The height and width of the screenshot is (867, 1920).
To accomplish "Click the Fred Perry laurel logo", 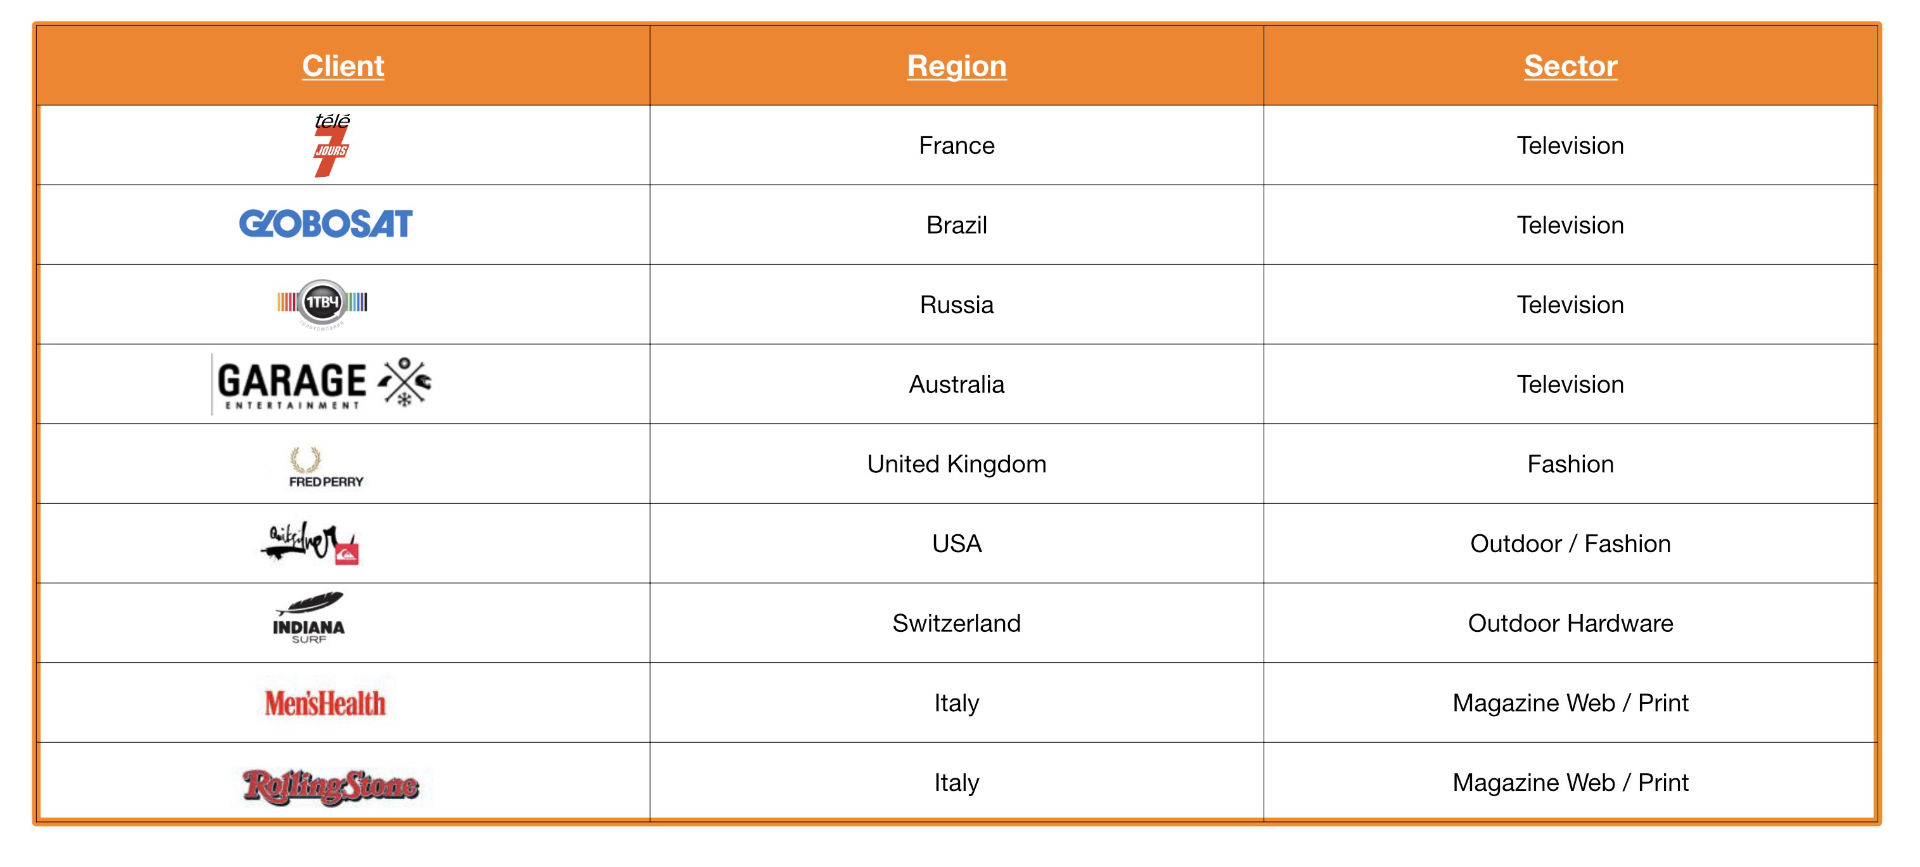I will (x=326, y=467).
